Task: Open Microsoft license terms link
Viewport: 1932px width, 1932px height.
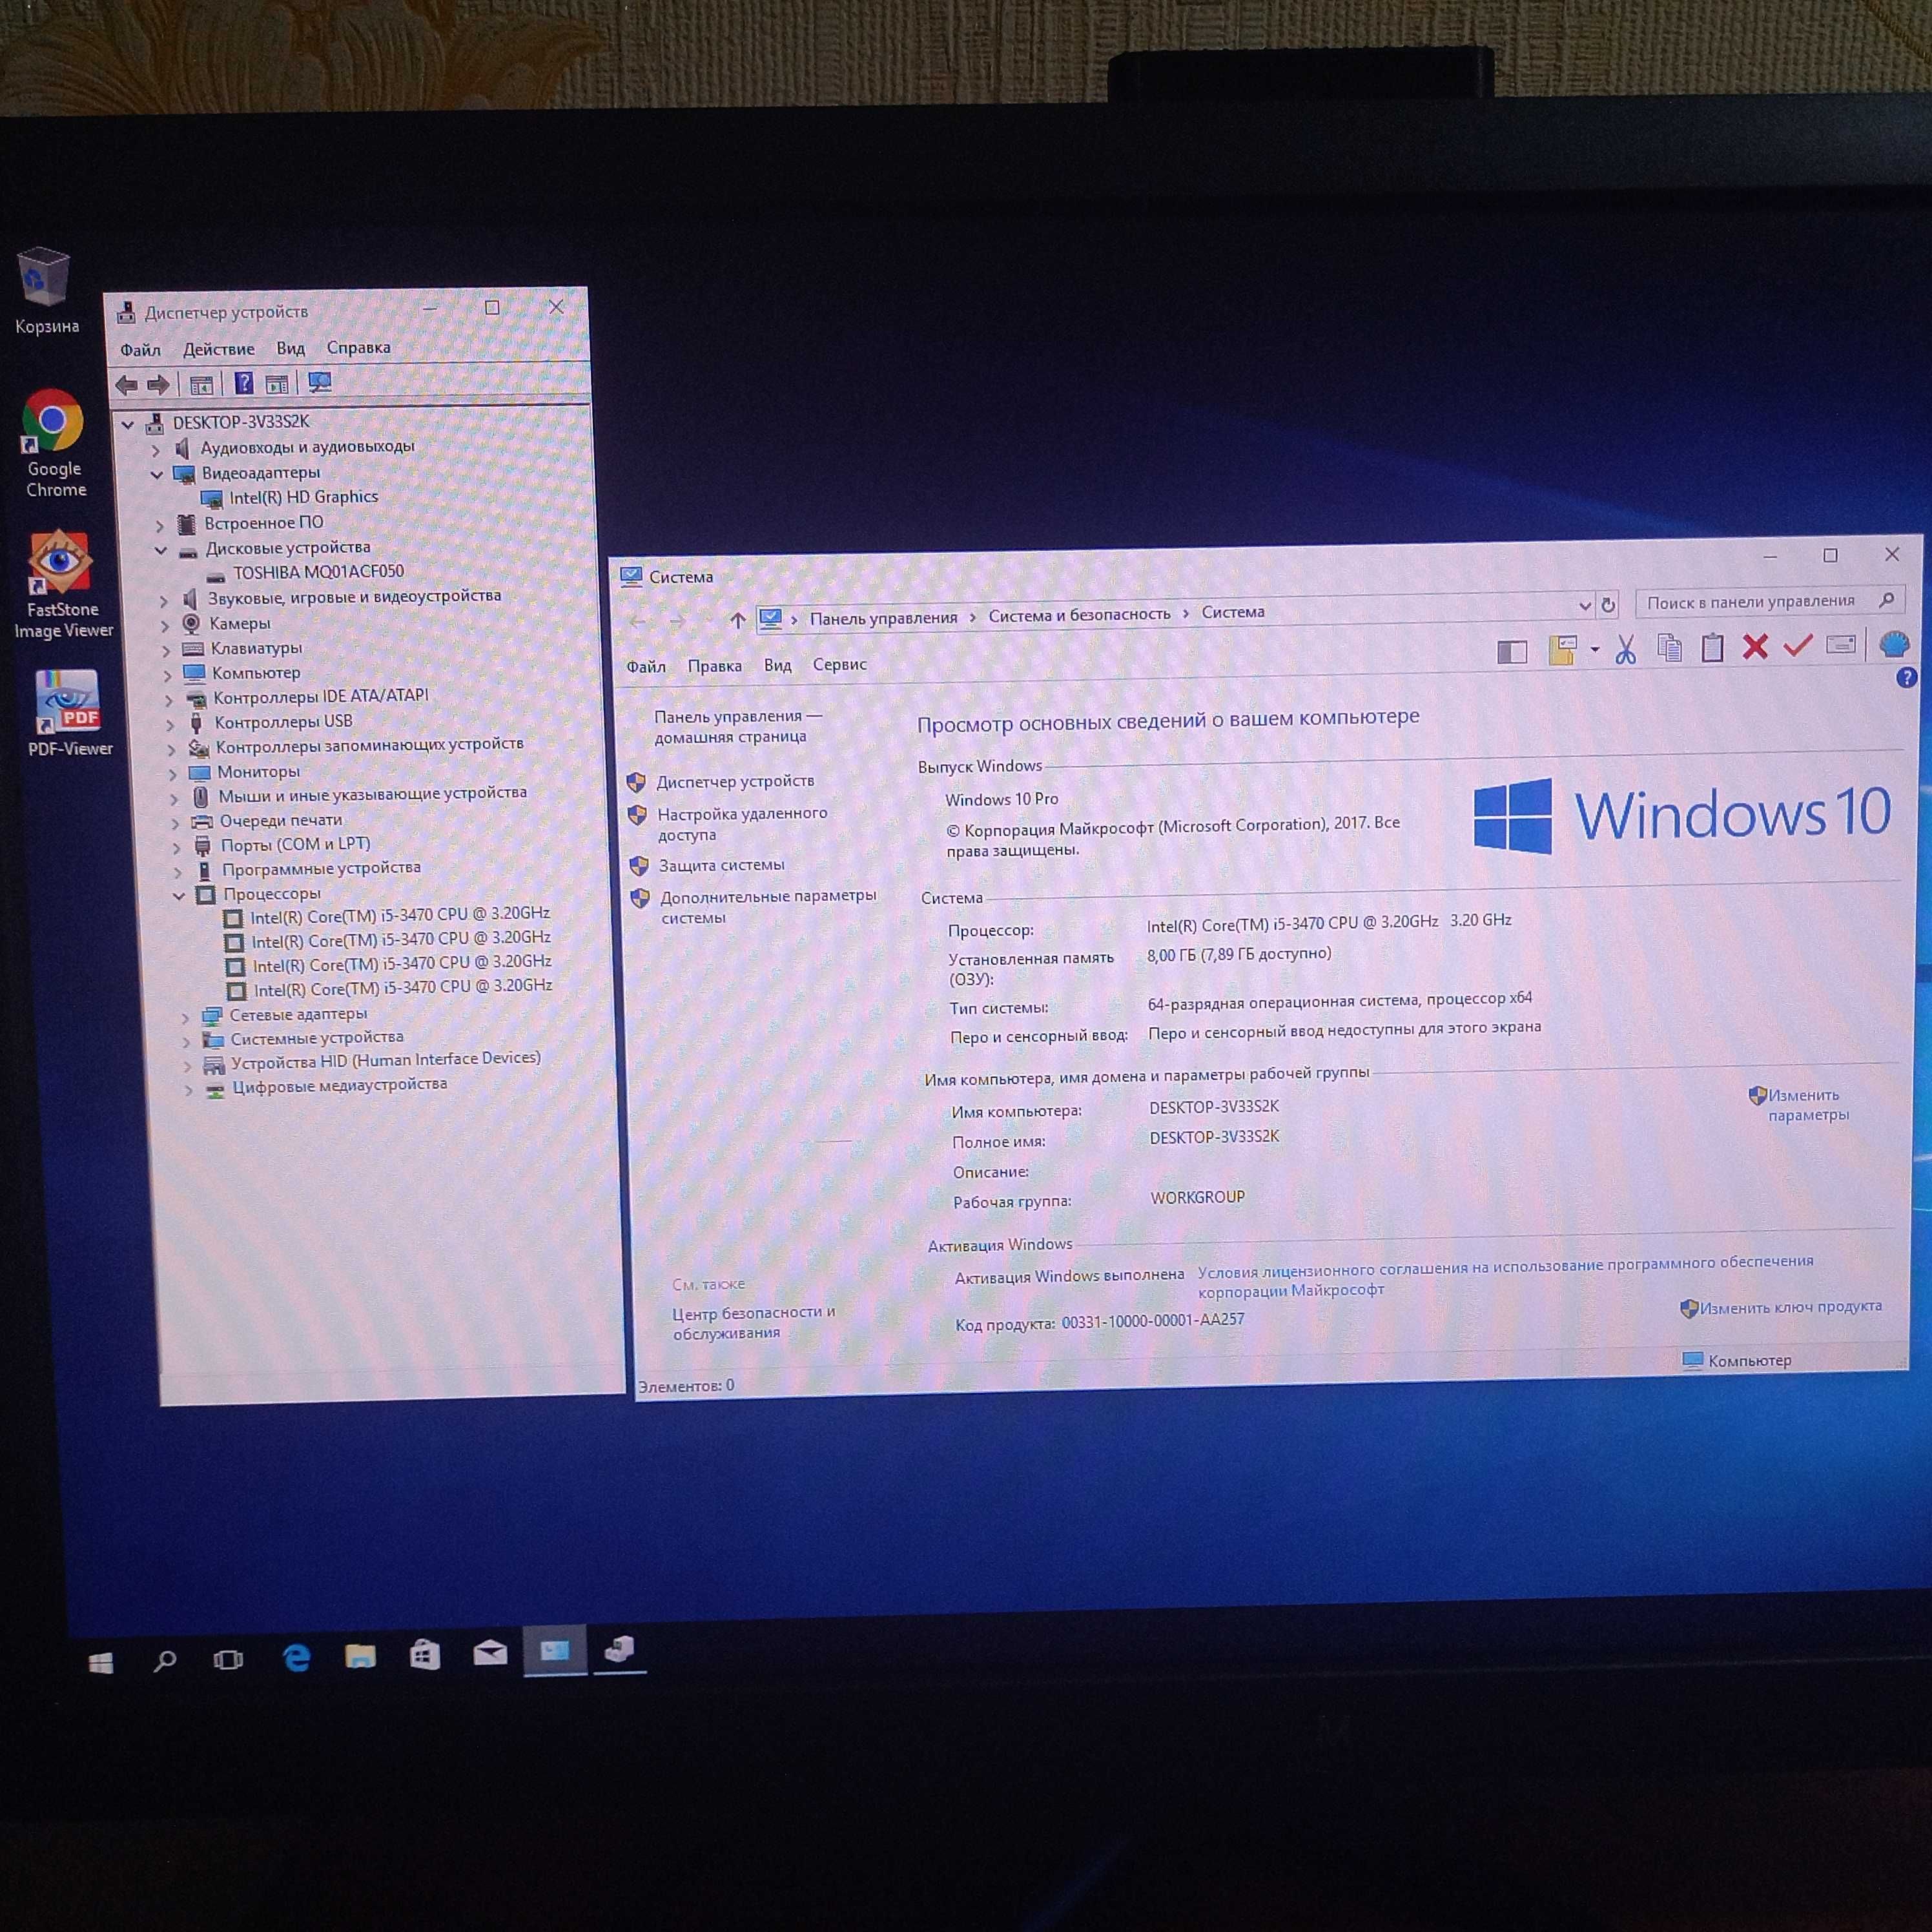Action: (x=1505, y=1276)
